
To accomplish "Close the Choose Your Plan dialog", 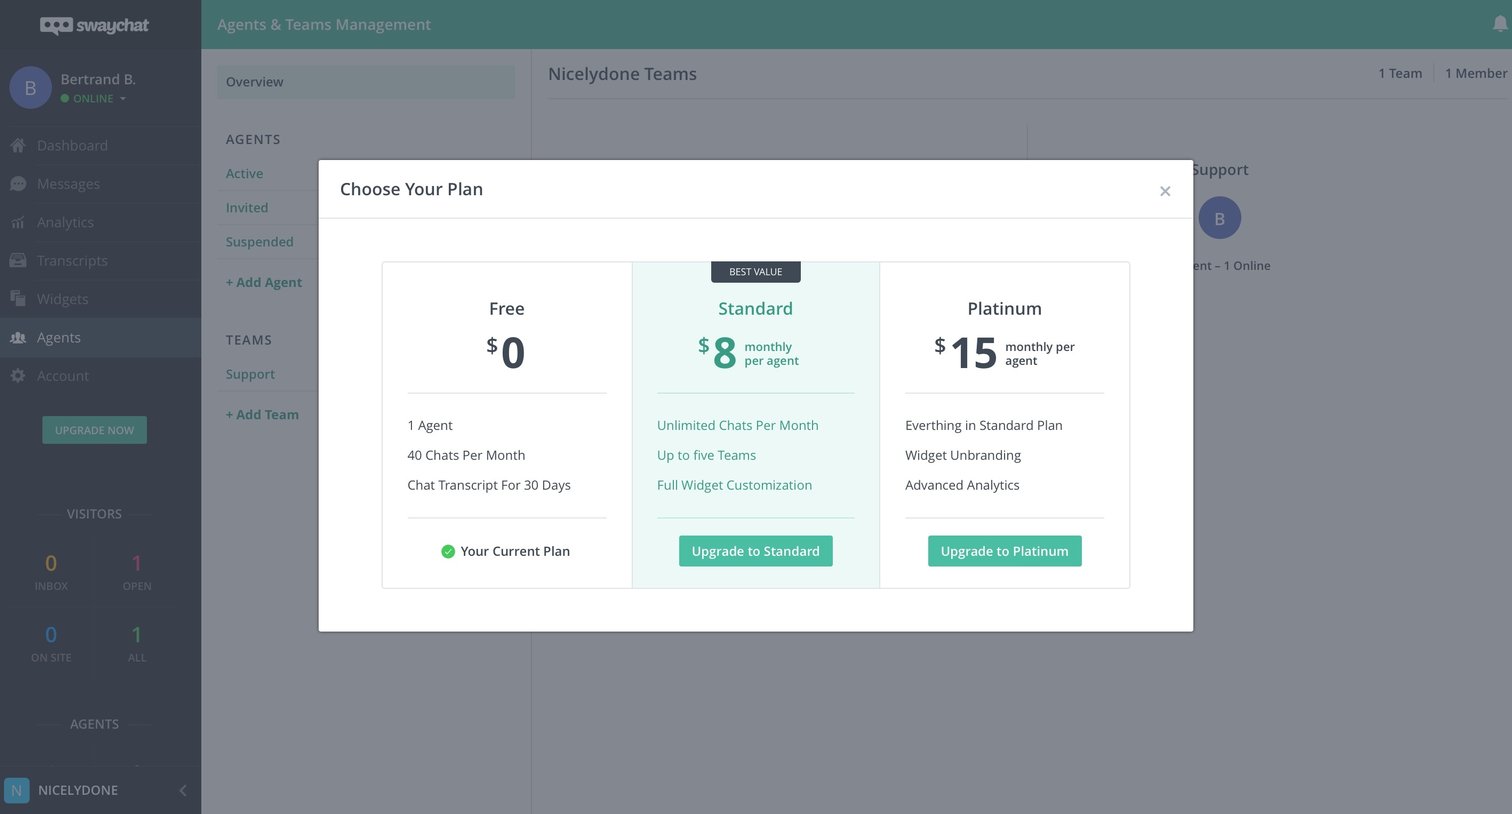I will pyautogui.click(x=1165, y=191).
